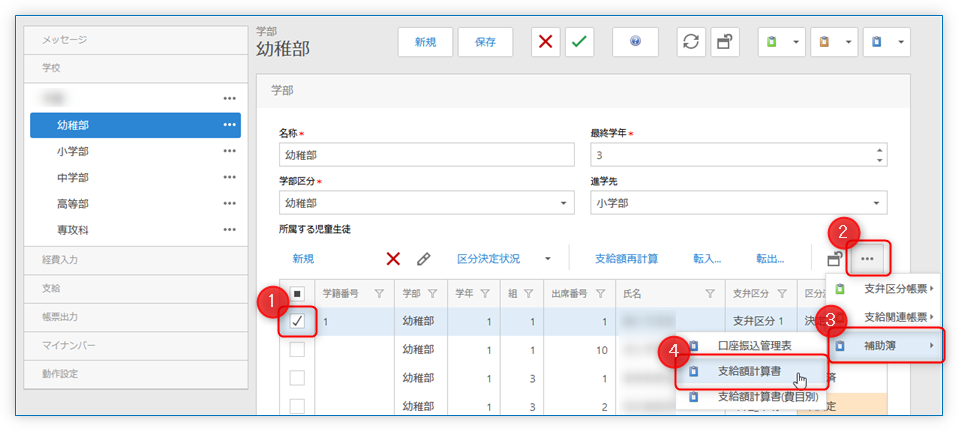Click the red X delete icon above student grid
Screen dimensions: 958x431
pyautogui.click(x=393, y=259)
